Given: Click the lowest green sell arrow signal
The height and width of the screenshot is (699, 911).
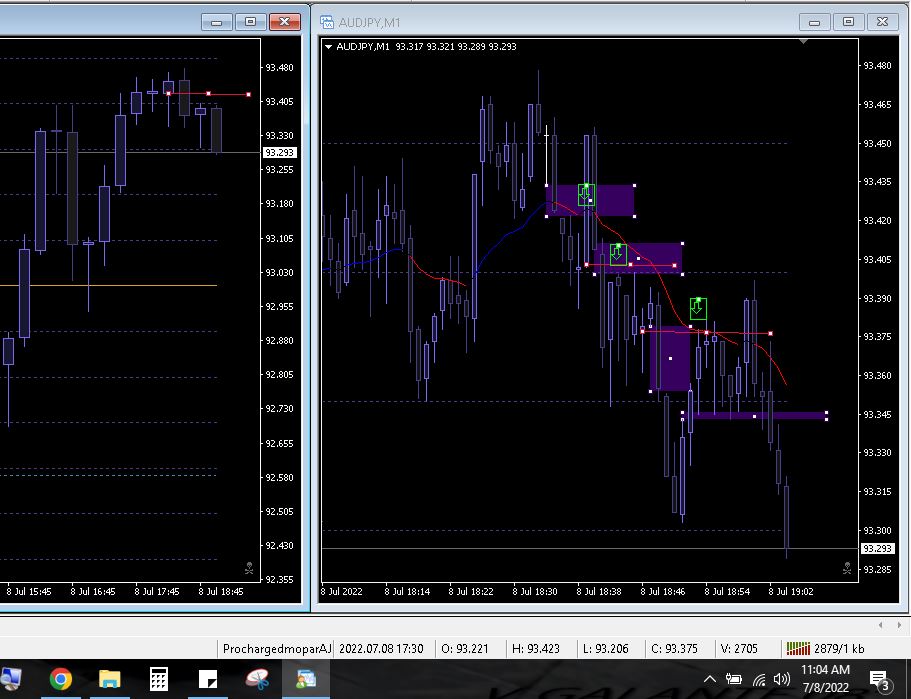Looking at the screenshot, I should [x=698, y=309].
